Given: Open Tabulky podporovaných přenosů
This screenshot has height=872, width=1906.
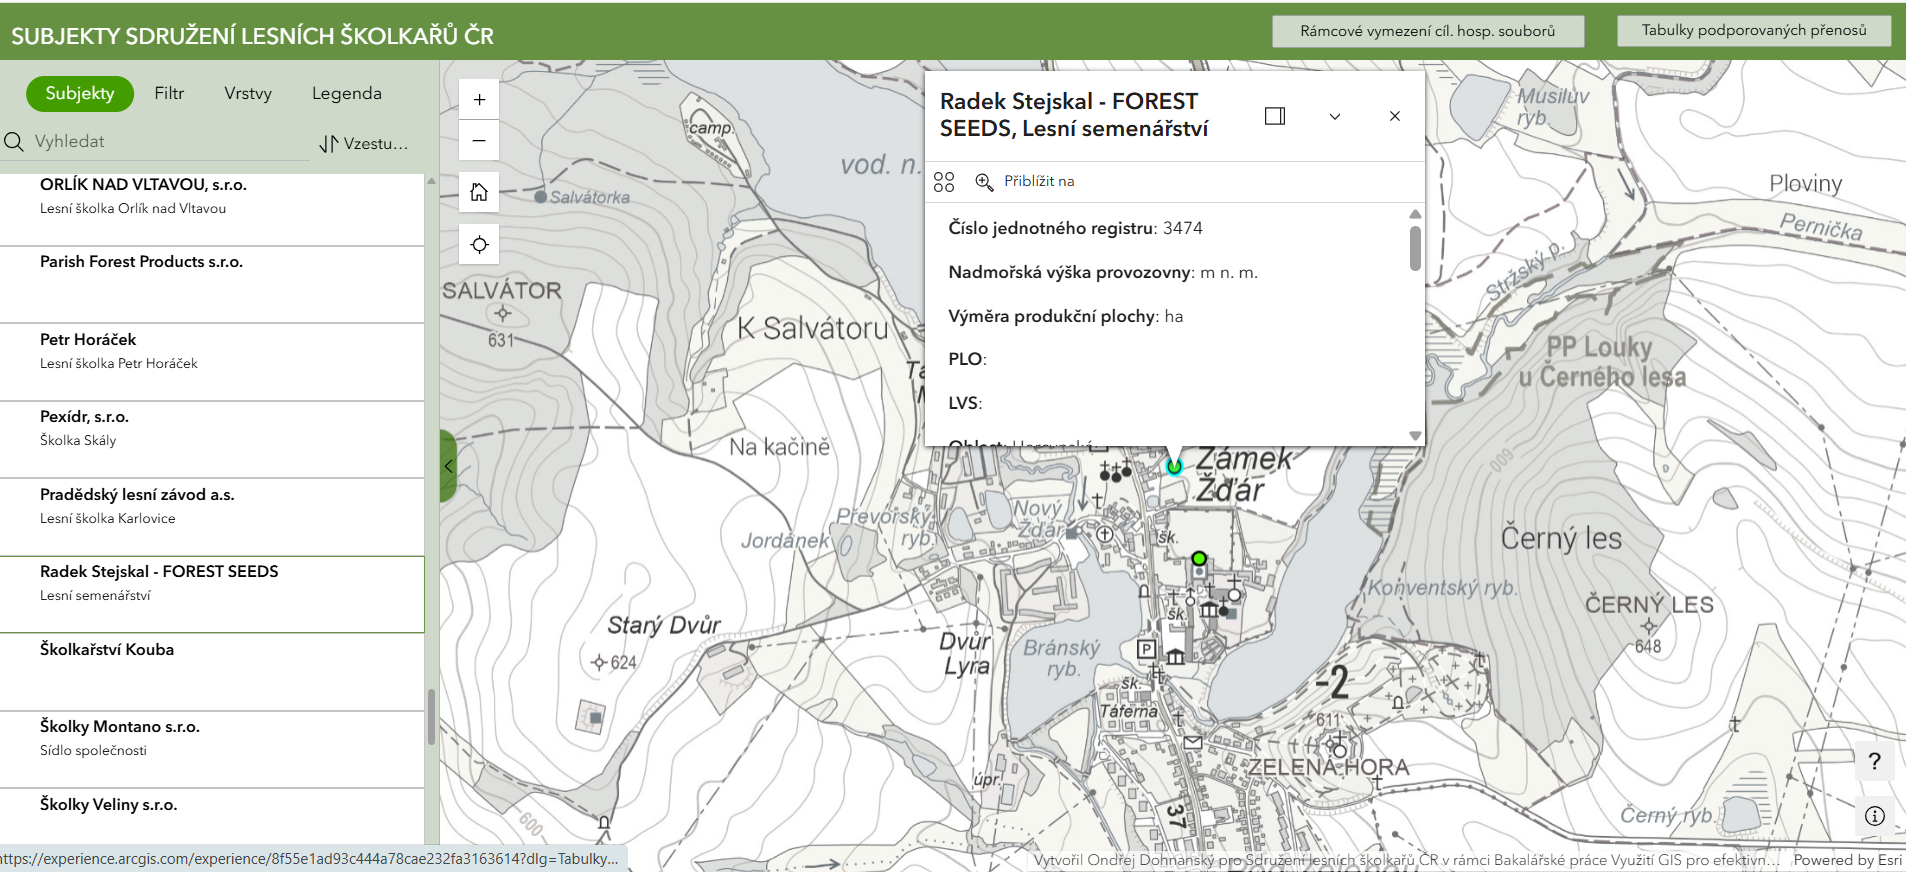Looking at the screenshot, I should 1753,30.
